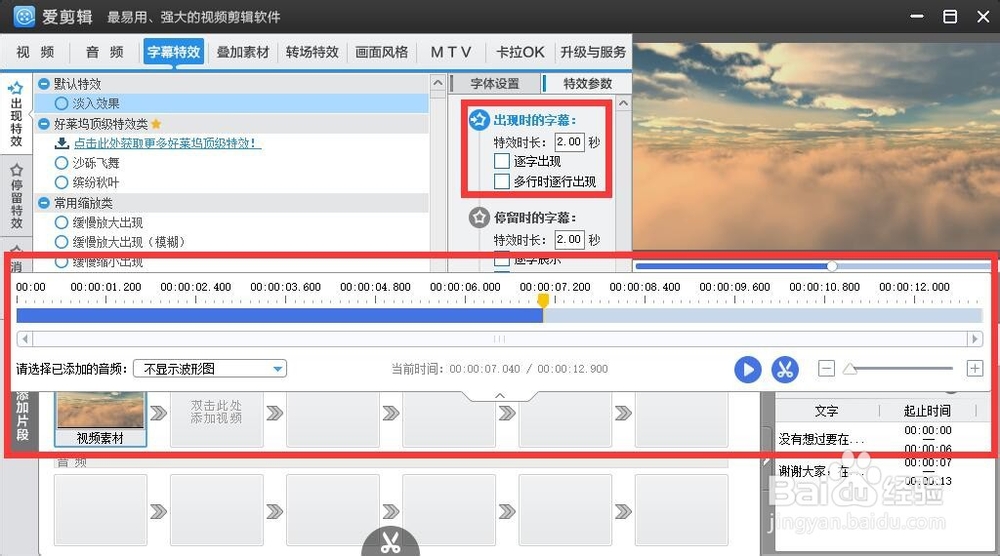Minimize the 爱剪辑 window

click(916, 17)
